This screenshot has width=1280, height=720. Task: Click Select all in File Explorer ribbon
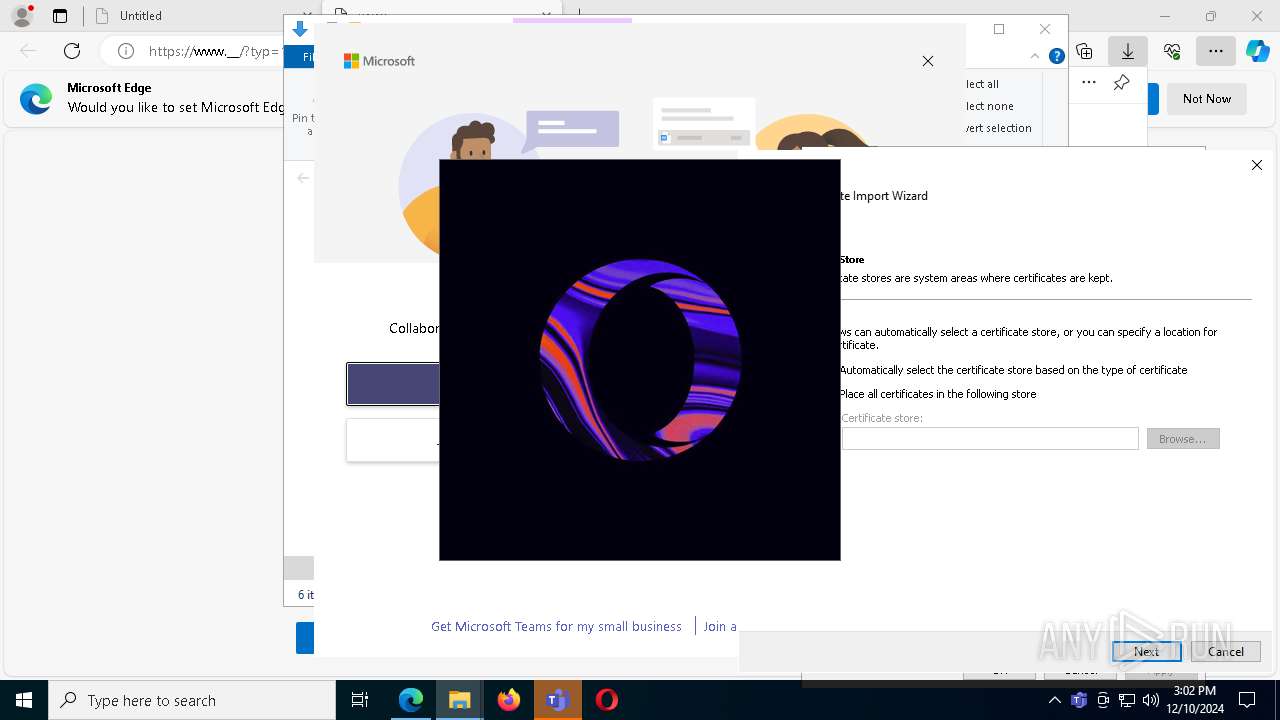981,84
